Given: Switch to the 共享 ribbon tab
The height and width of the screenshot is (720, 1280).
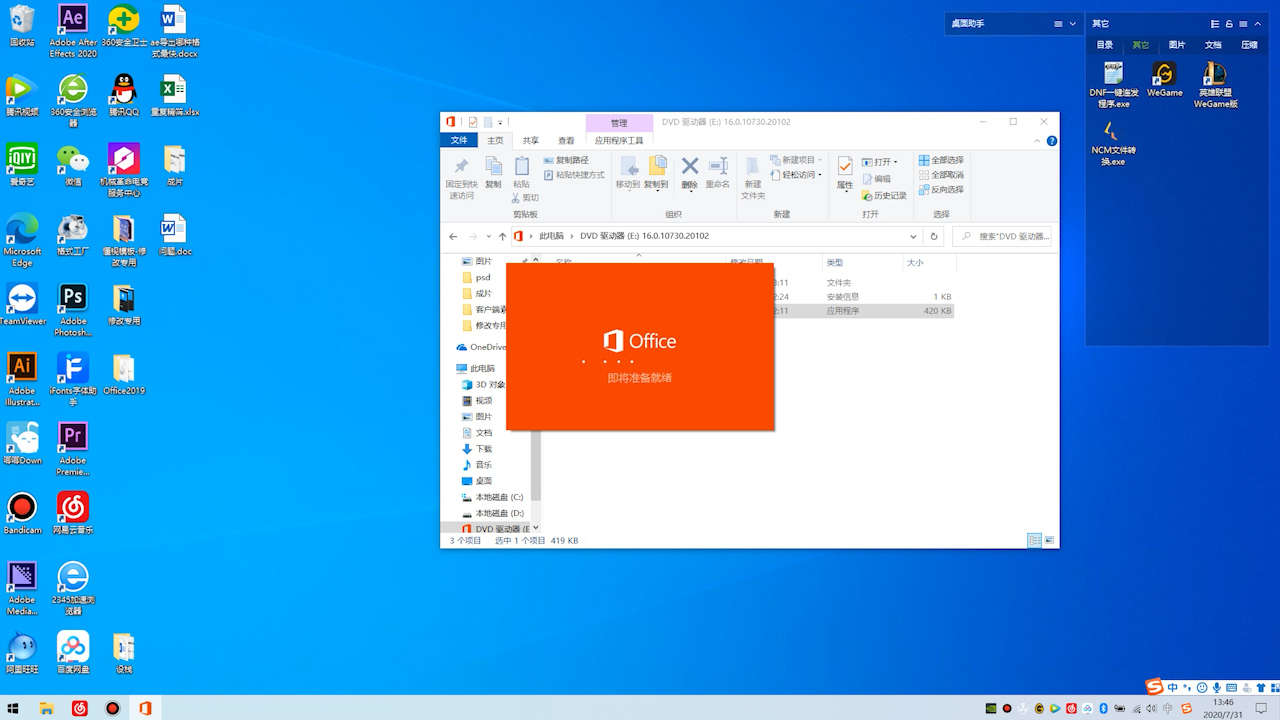Looking at the screenshot, I should click(530, 141).
